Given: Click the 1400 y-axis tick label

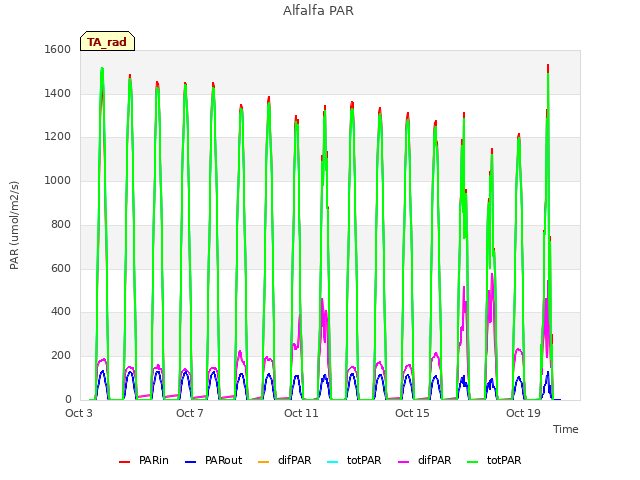Looking at the screenshot, I should click(58, 93).
